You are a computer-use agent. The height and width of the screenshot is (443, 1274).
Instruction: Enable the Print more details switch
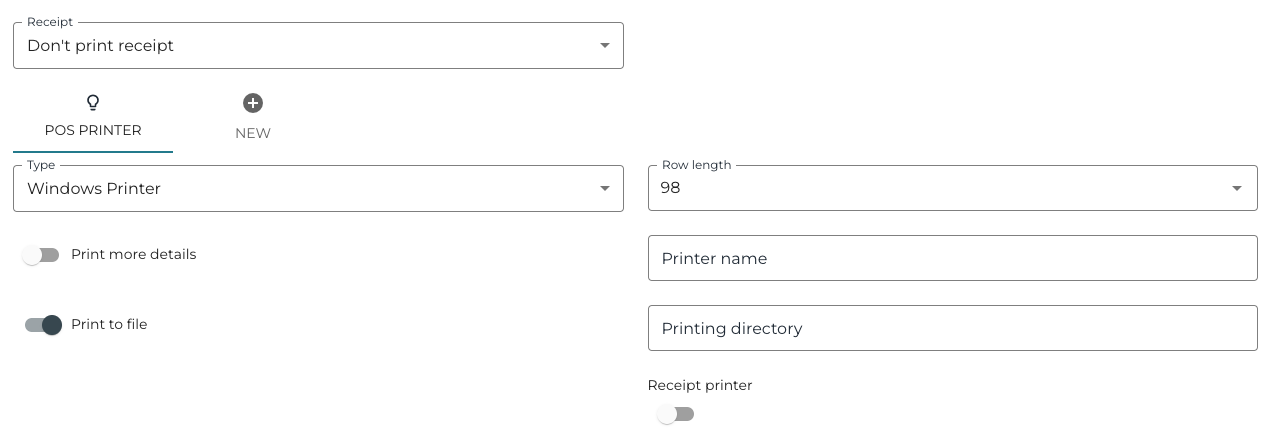pos(41,255)
